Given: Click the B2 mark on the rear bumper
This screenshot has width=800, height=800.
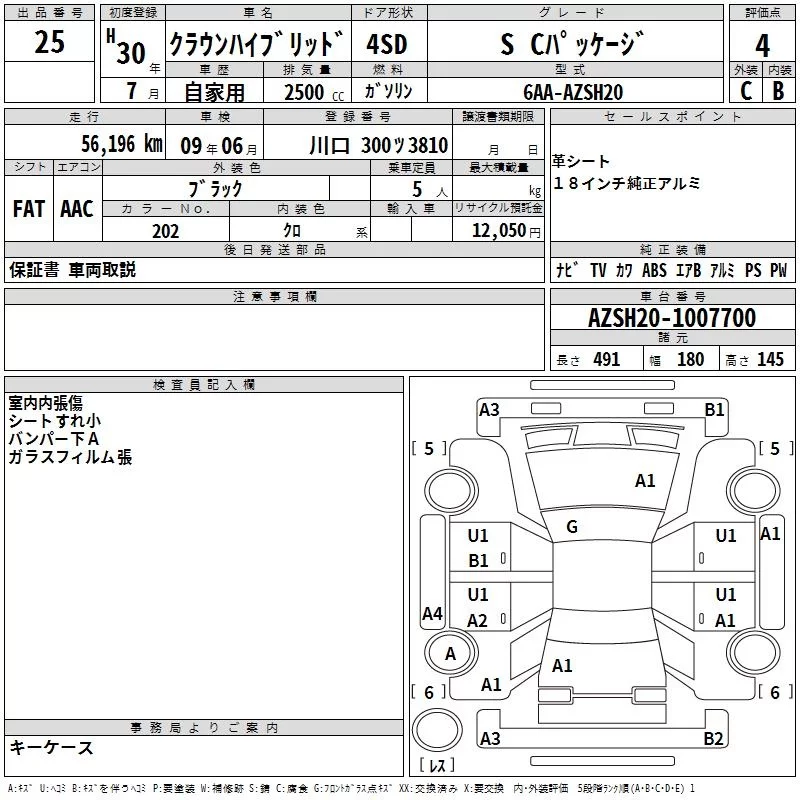Looking at the screenshot, I should point(713,738).
